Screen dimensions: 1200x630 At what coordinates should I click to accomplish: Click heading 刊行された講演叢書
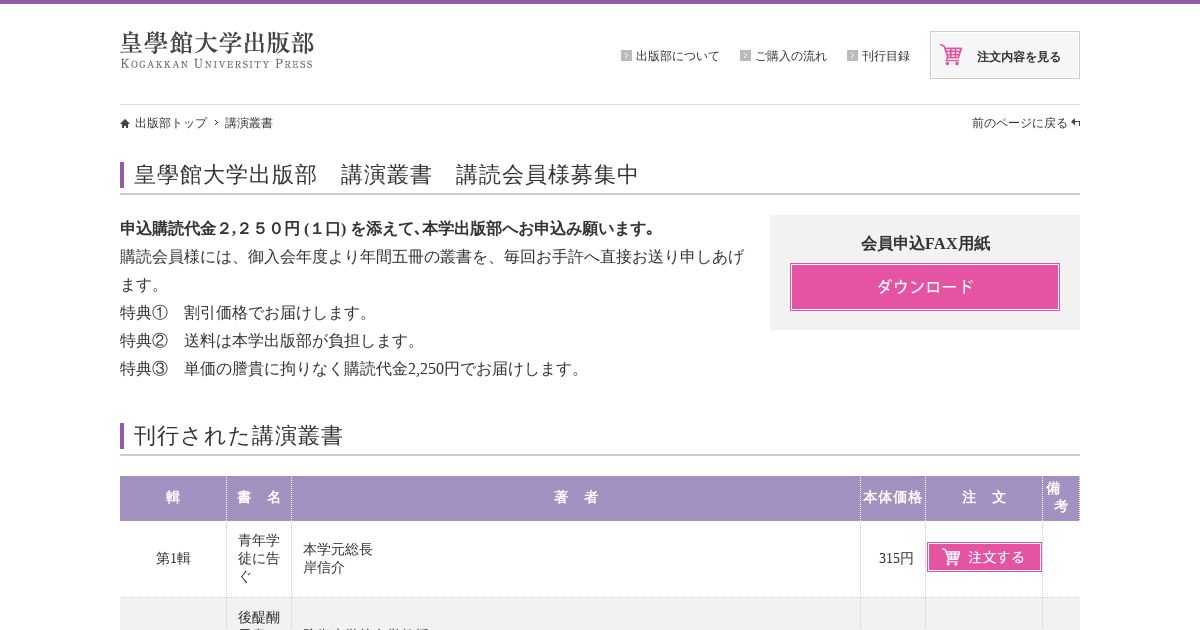(x=238, y=436)
